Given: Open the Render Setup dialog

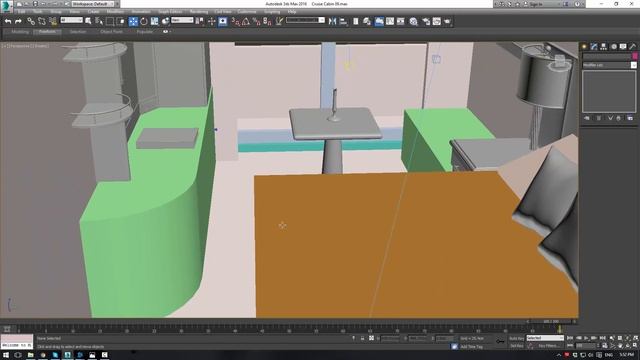Looking at the screenshot, I should [x=426, y=21].
